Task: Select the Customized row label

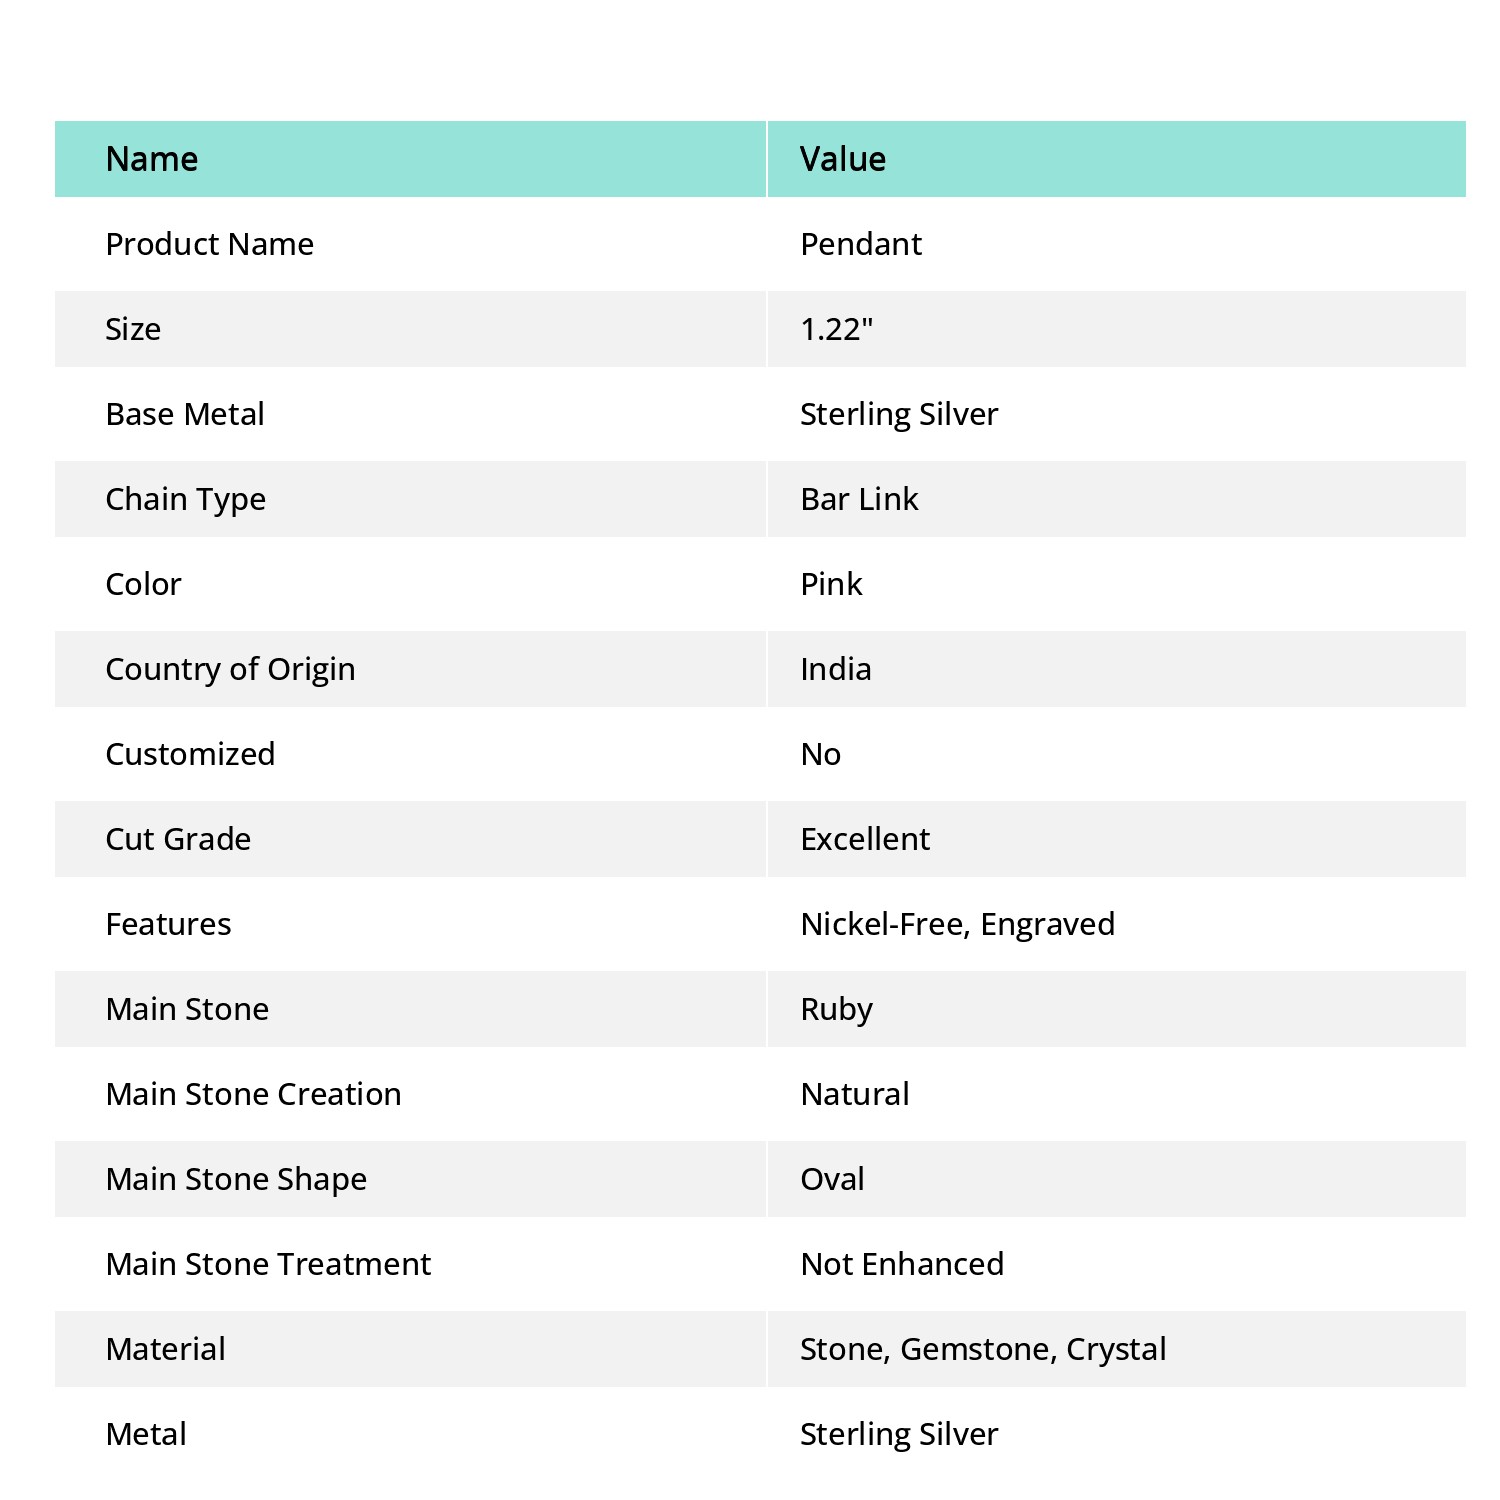Action: [190, 754]
